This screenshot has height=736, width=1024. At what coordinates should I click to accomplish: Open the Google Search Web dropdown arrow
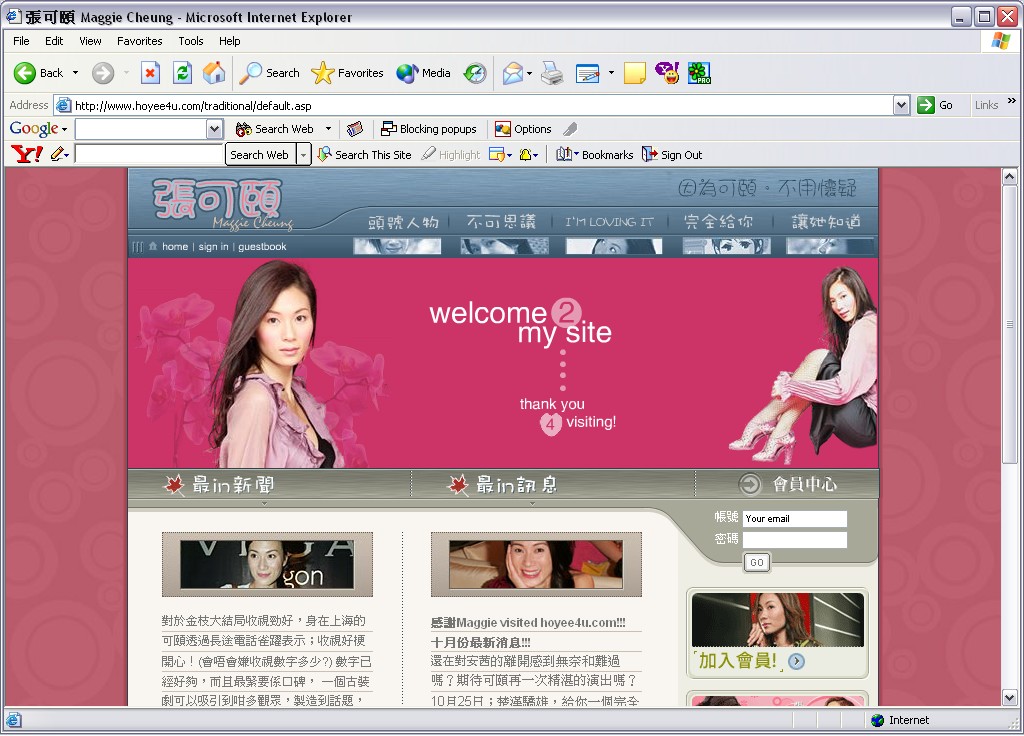coord(328,129)
